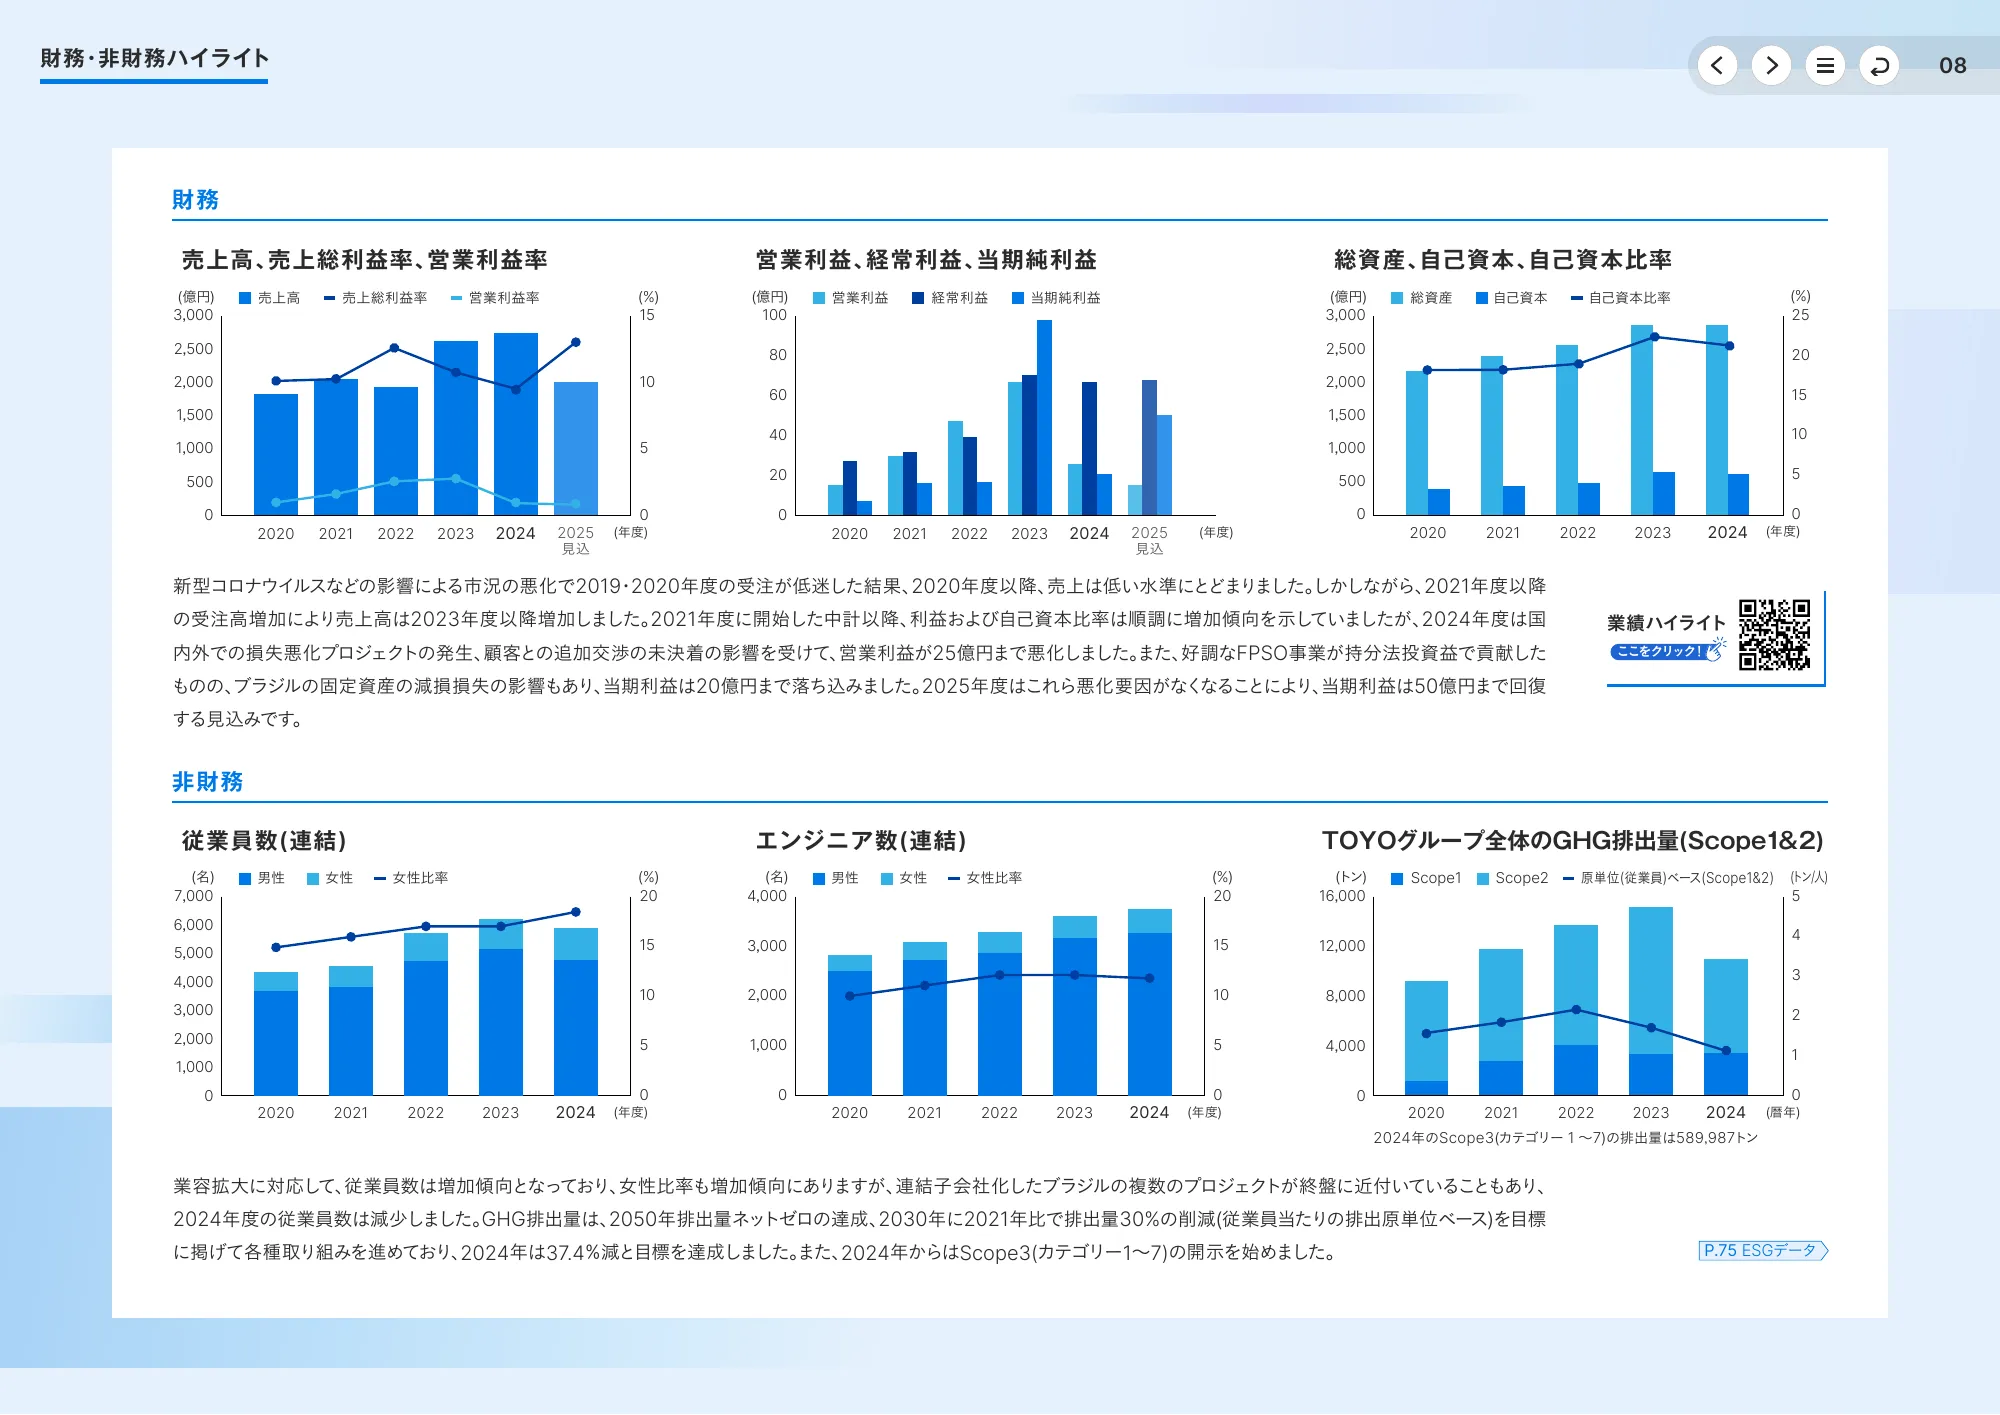
Task: Click the page number 08 indicator
Action: [1952, 65]
